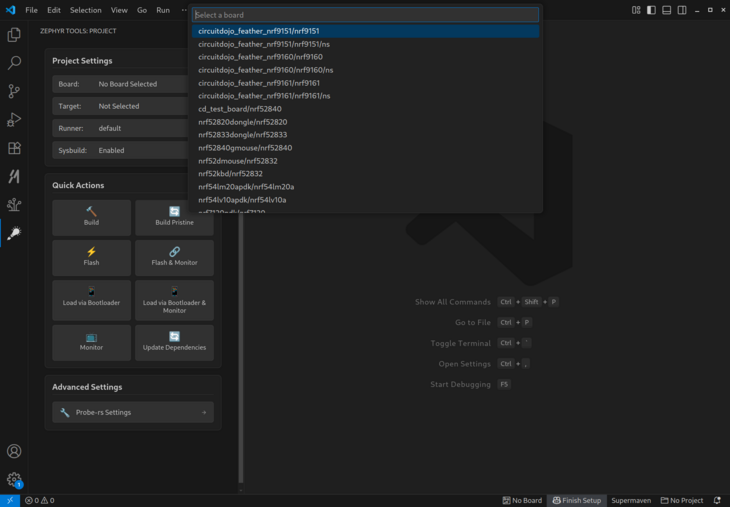Open the notifications bell icon
The width and height of the screenshot is (730, 507).
[x=717, y=500]
